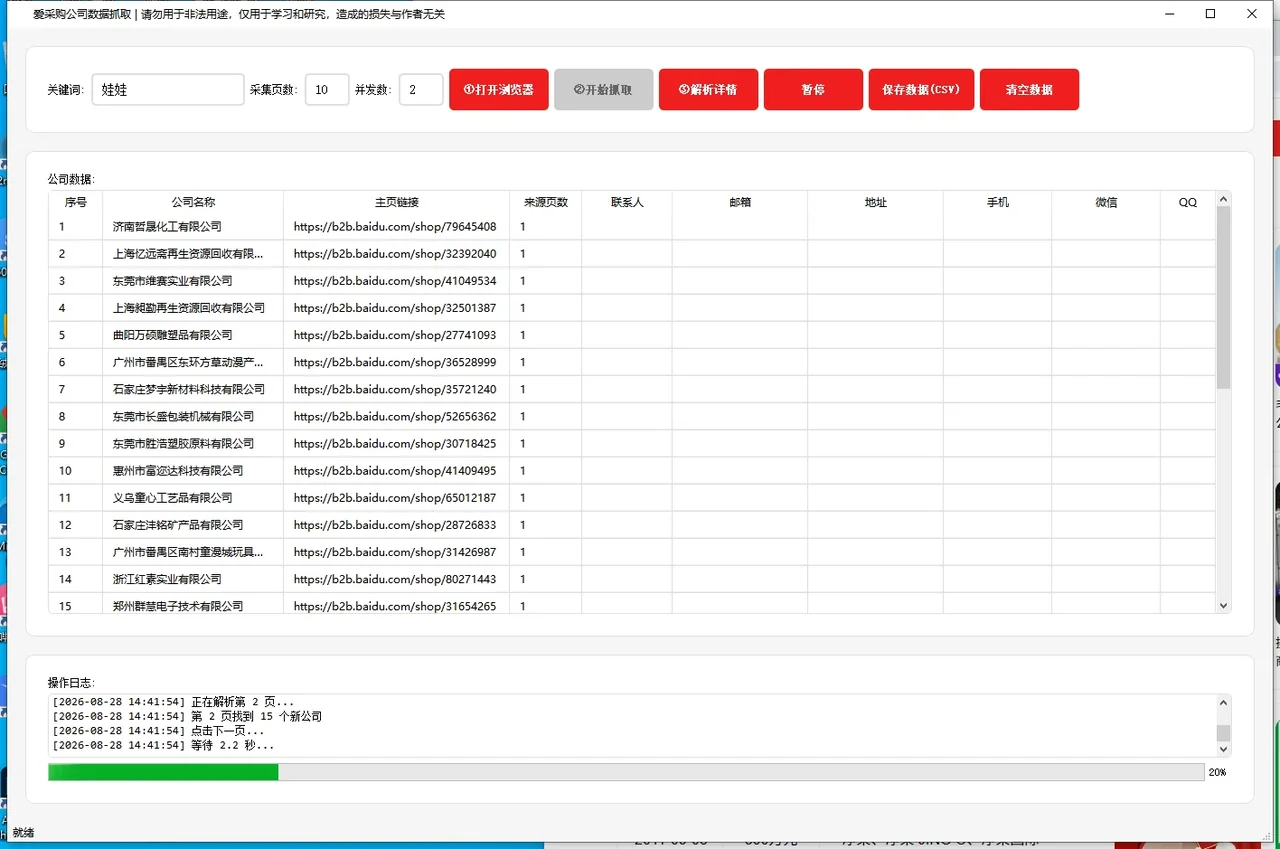The image size is (1280, 849).
Task: Click link https://b2b.baidu.com/shop/31654265
Action: click(395, 606)
